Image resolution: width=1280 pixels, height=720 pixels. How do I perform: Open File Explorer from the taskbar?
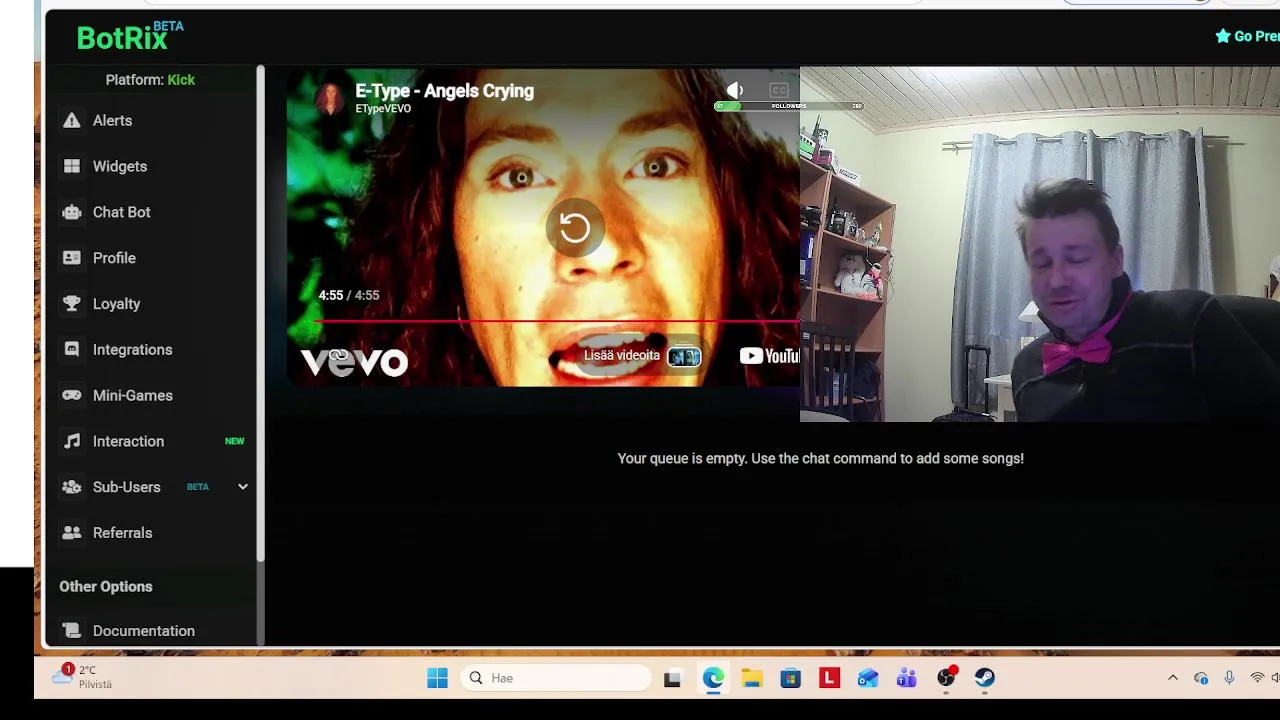coord(752,679)
